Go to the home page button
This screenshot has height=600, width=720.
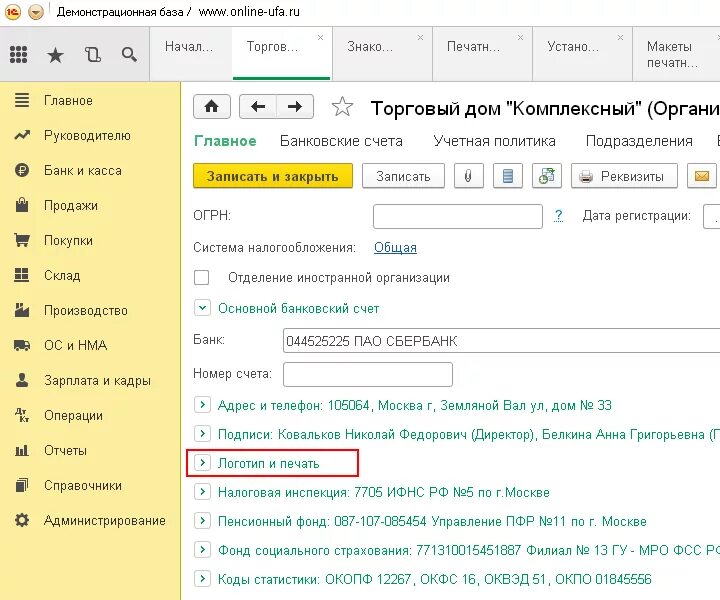point(212,107)
